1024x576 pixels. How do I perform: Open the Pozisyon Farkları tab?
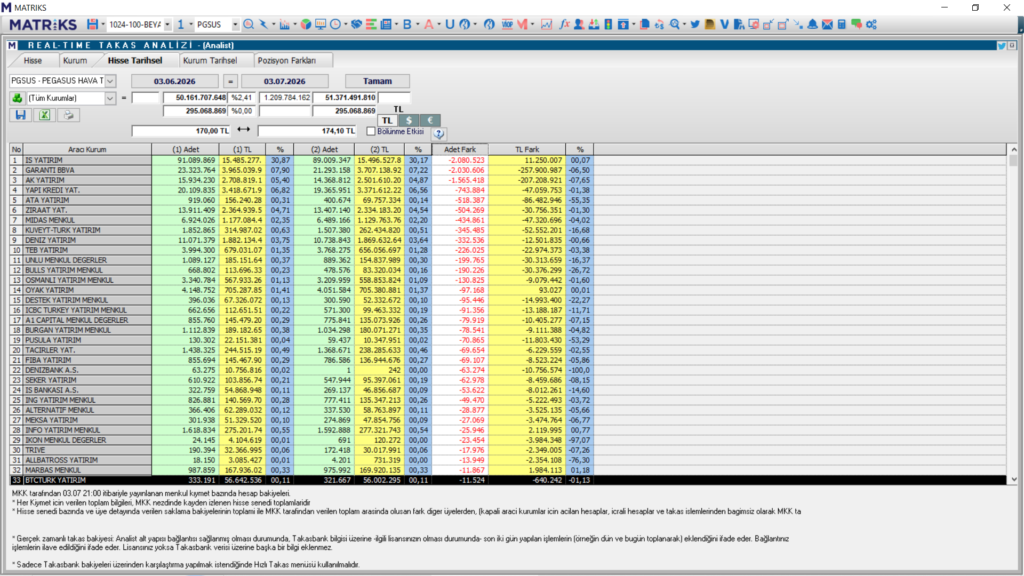click(287, 60)
